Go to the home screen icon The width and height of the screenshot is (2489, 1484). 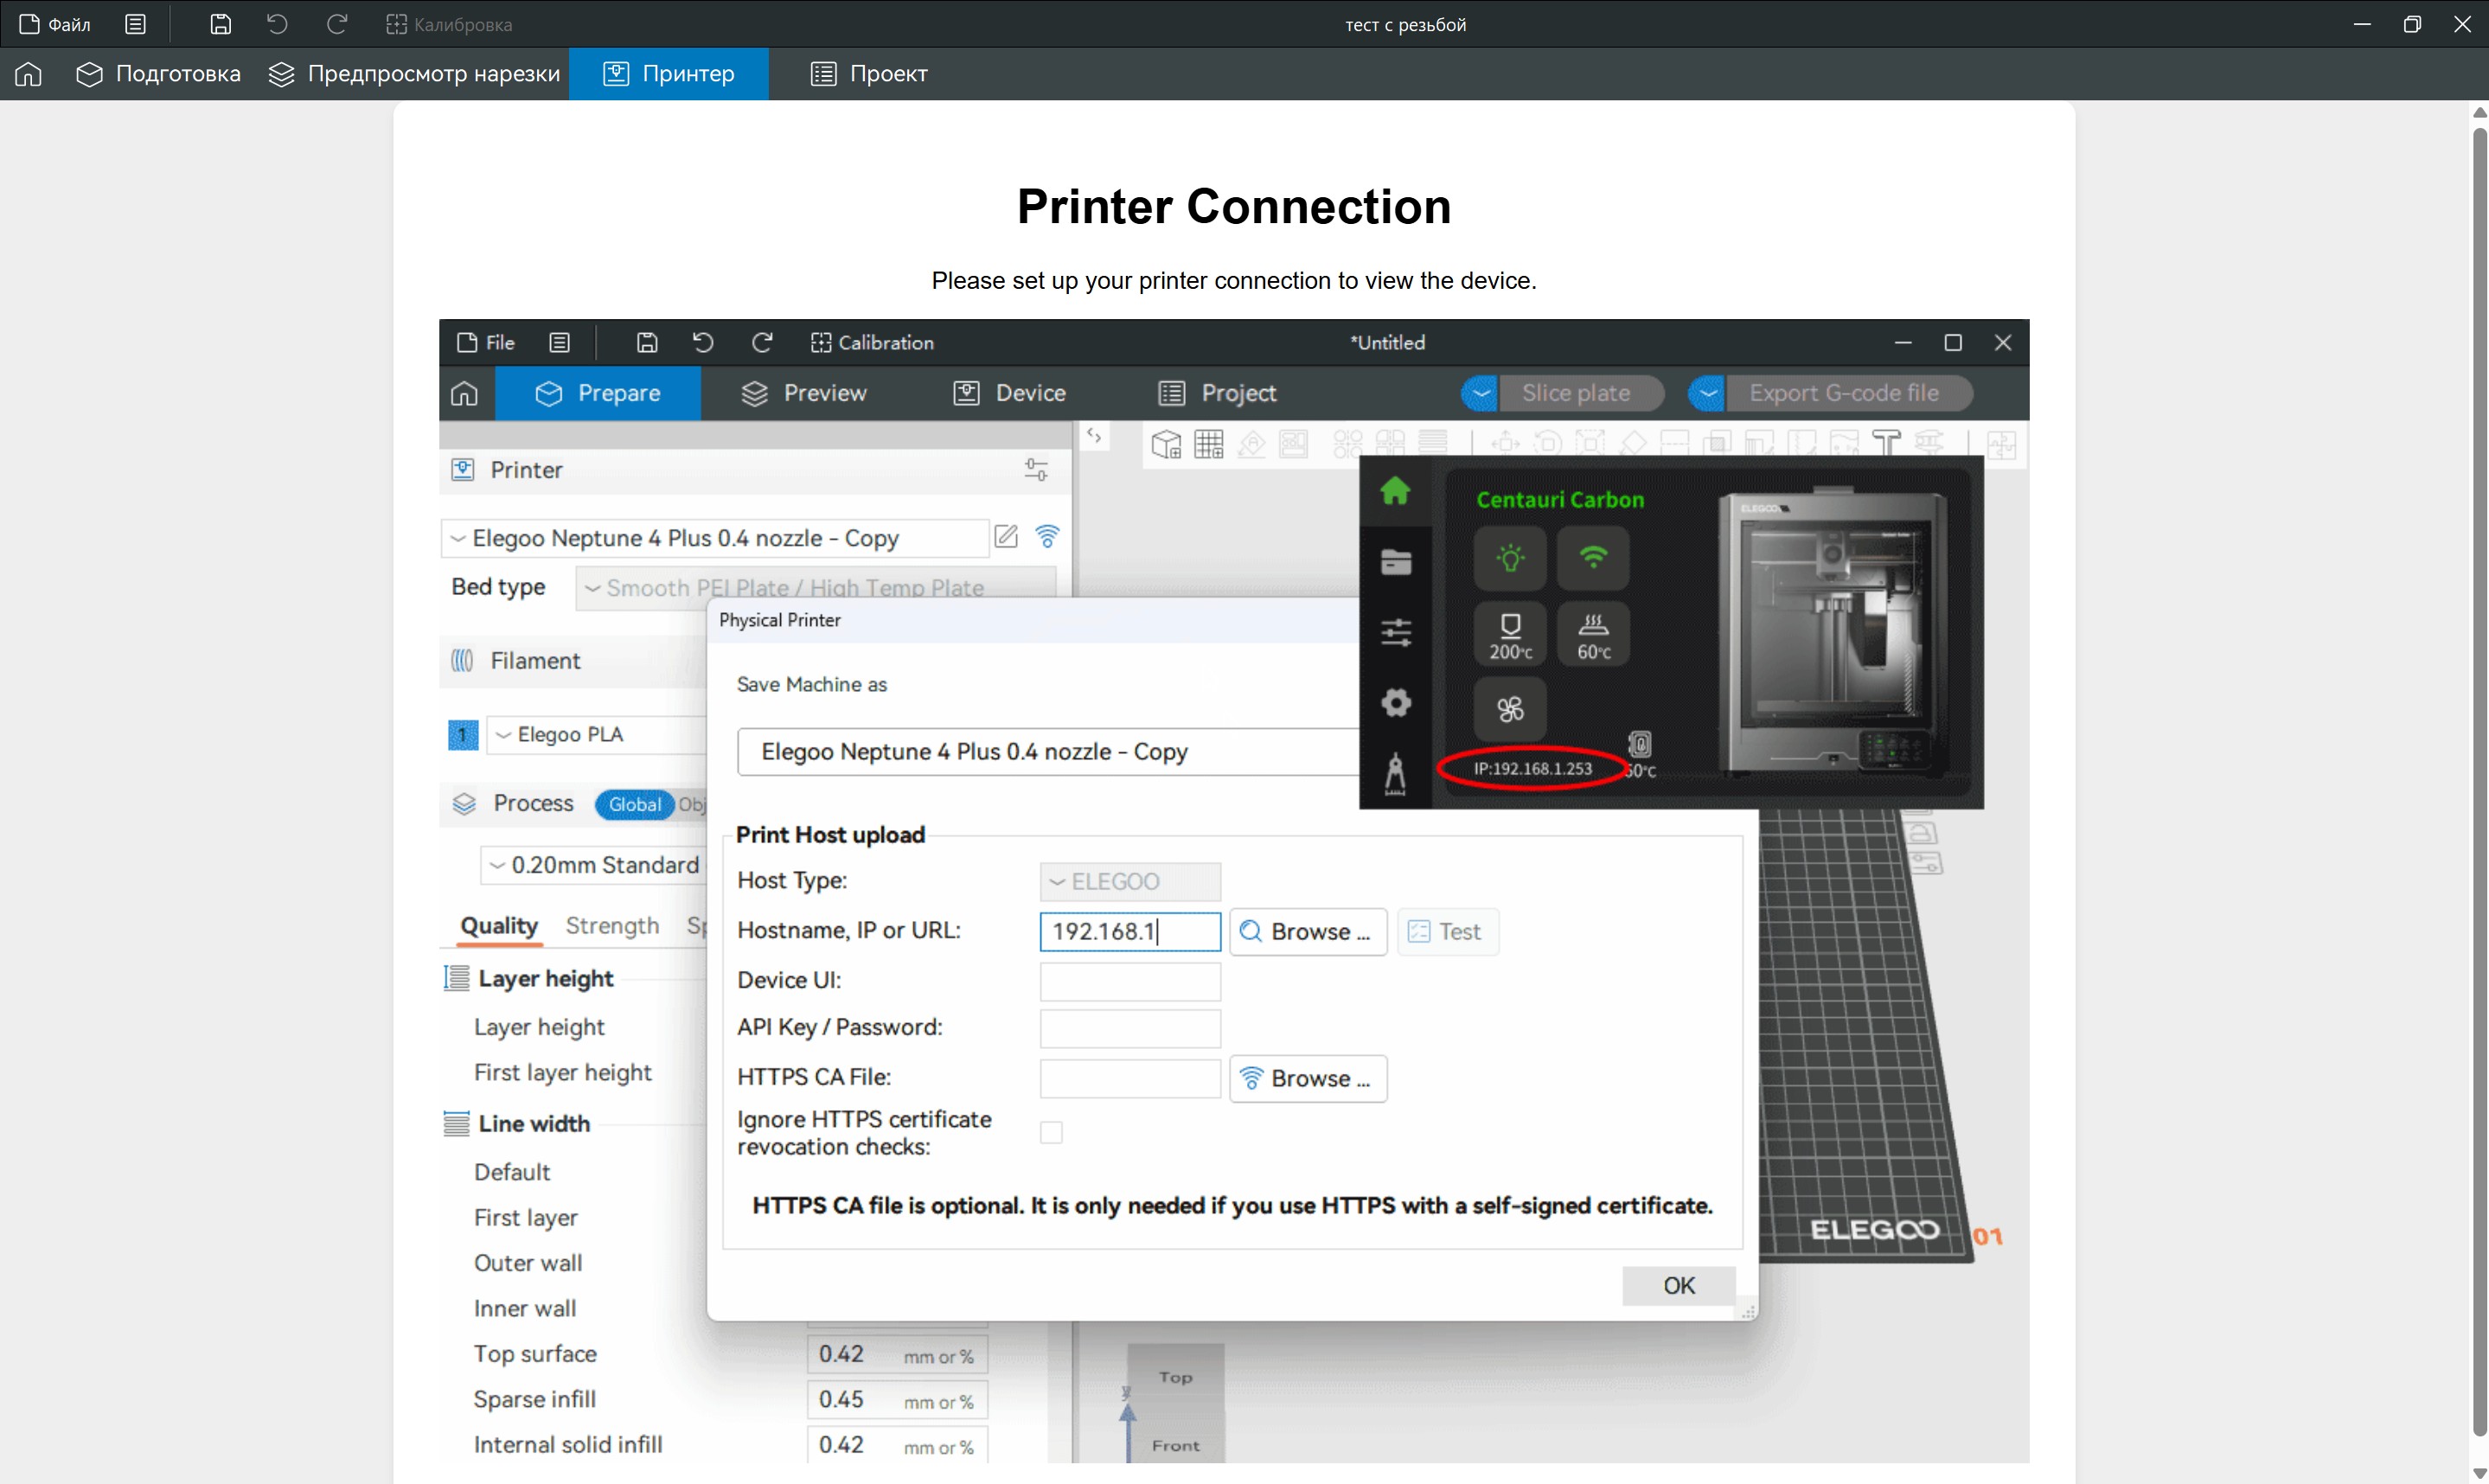28,74
